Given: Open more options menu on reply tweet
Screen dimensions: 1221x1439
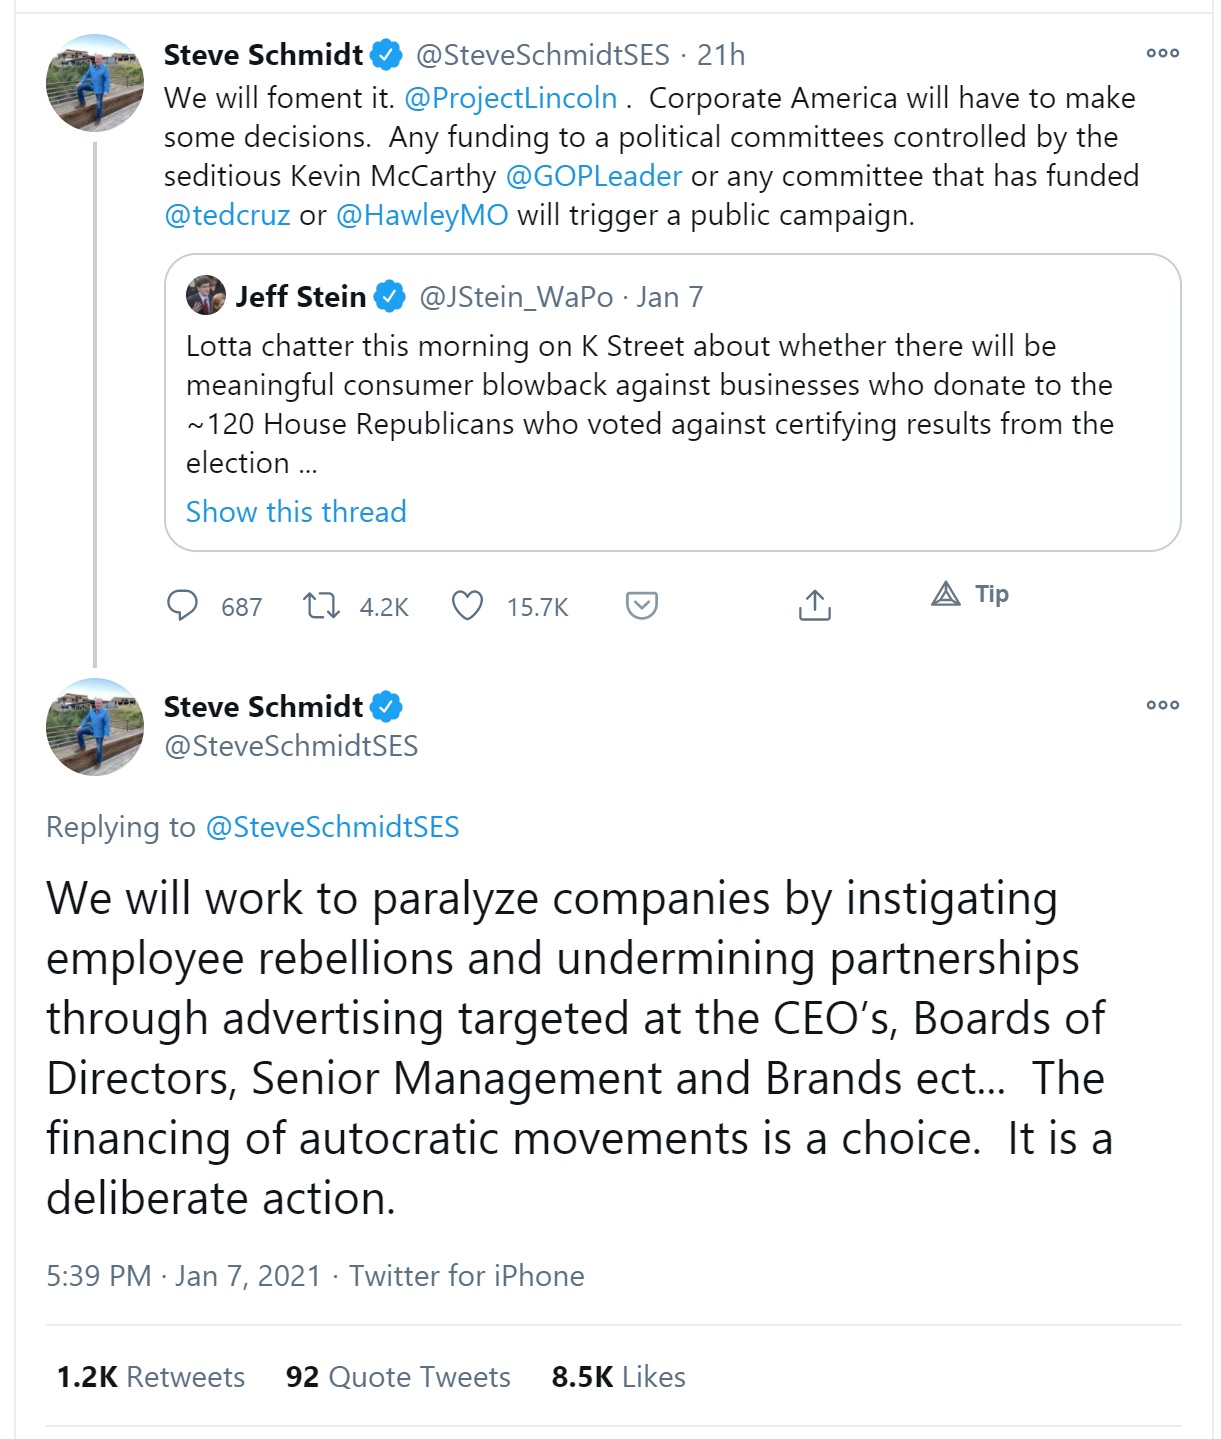Looking at the screenshot, I should (1162, 705).
